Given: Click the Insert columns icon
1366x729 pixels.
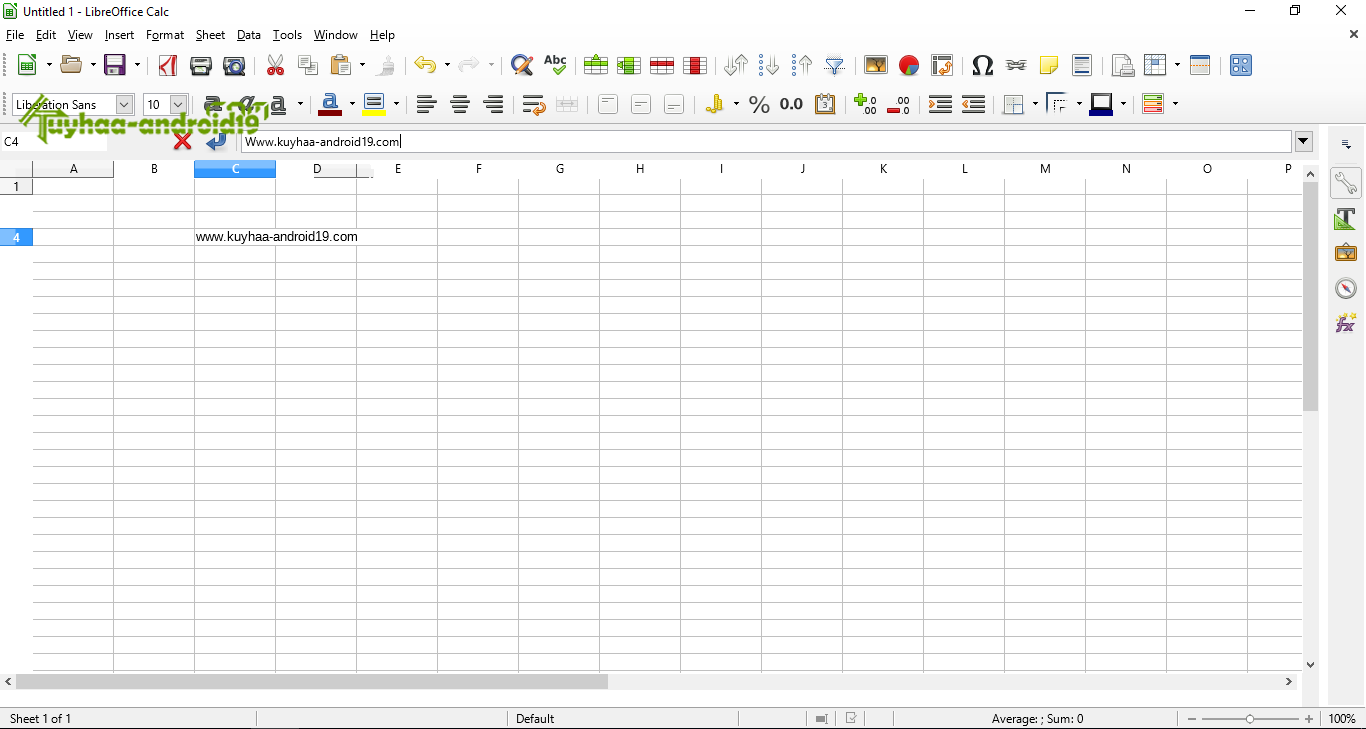Looking at the screenshot, I should (x=628, y=65).
